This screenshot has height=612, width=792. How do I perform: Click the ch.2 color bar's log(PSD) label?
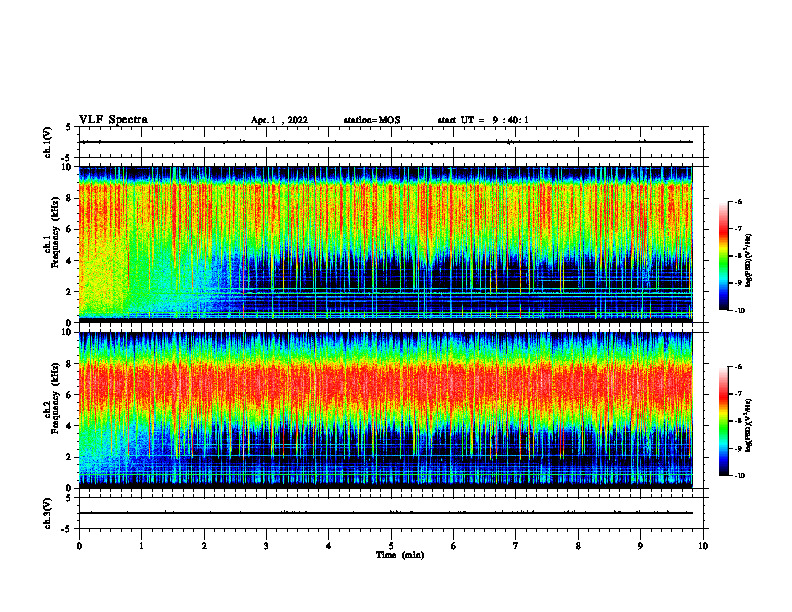pyautogui.click(x=749, y=425)
